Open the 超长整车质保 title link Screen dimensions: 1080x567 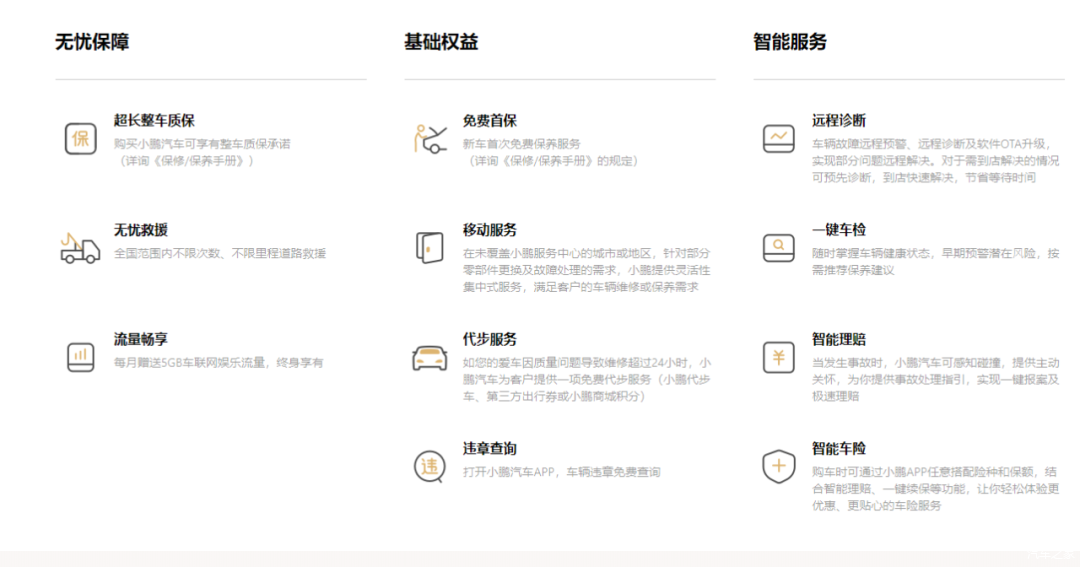point(154,121)
